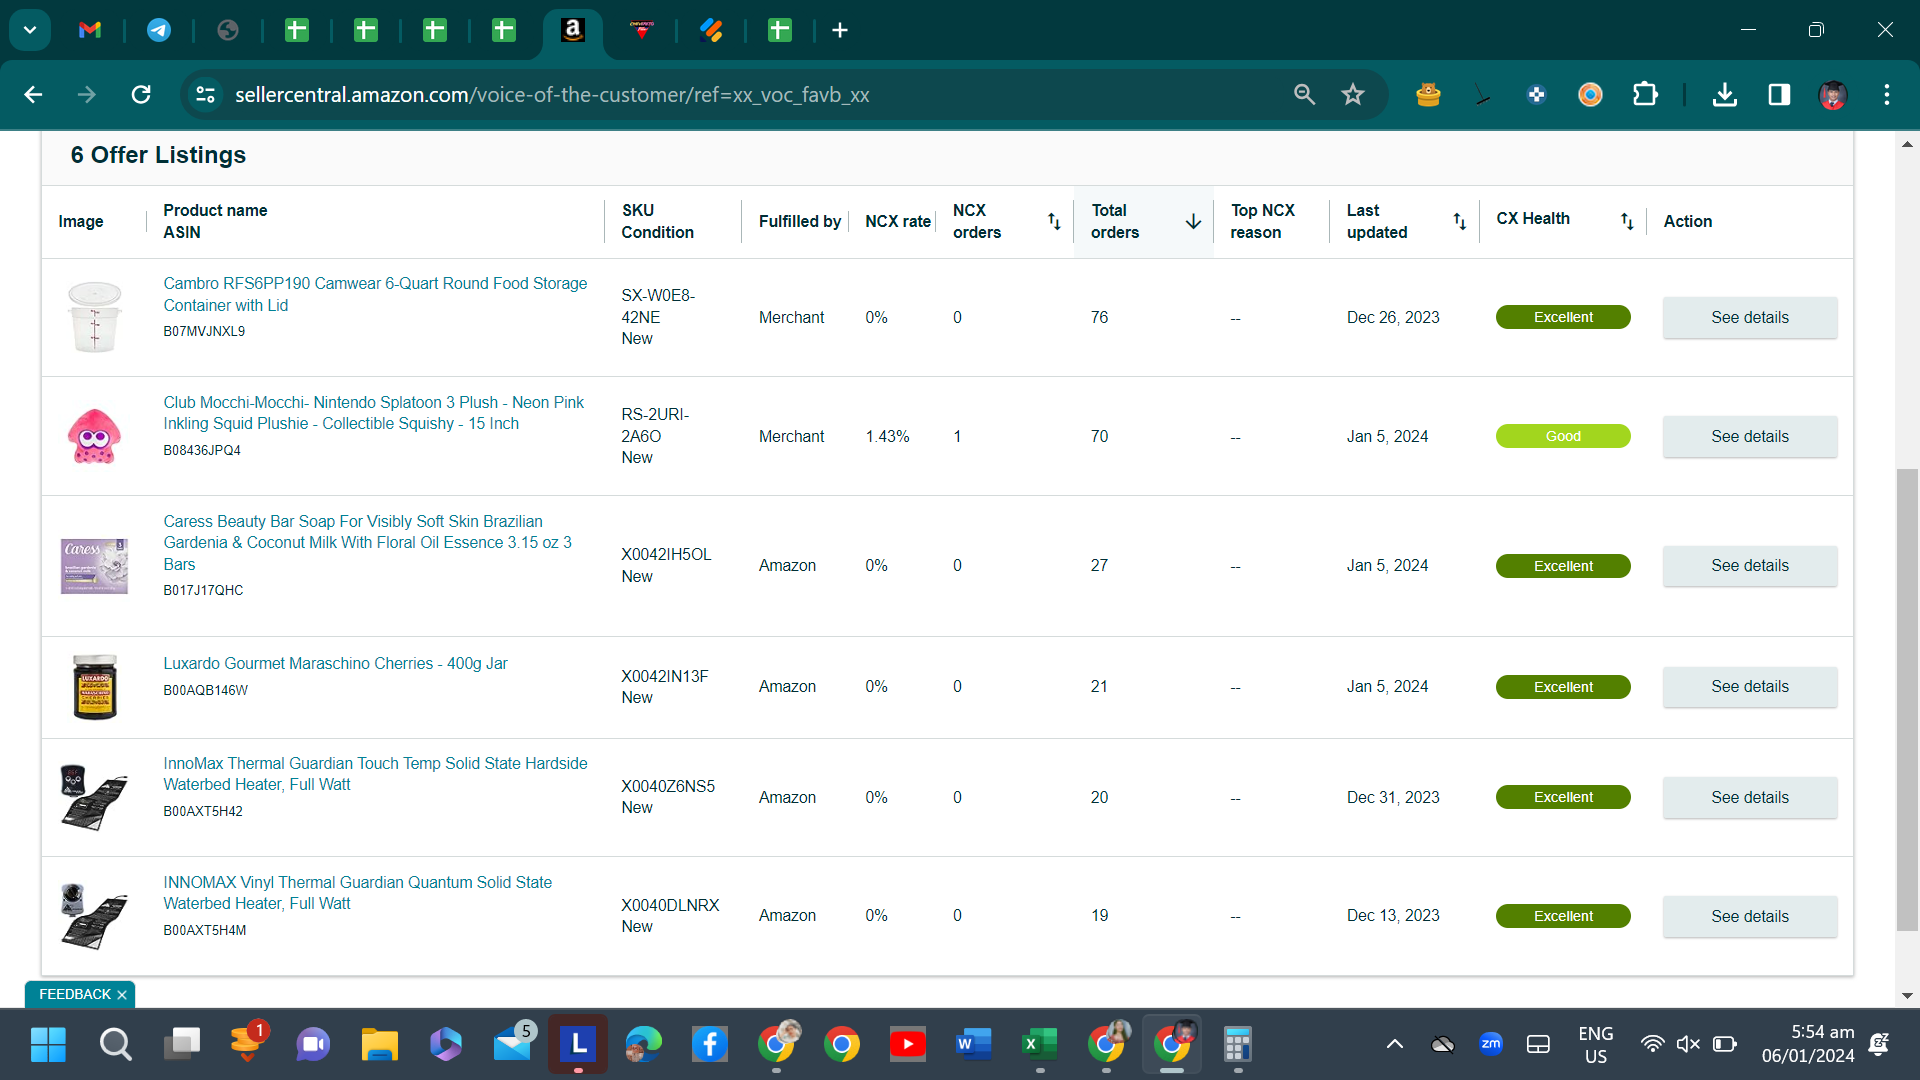Open Facebook from the taskbar
This screenshot has height=1080, width=1920.
pos(709,1044)
